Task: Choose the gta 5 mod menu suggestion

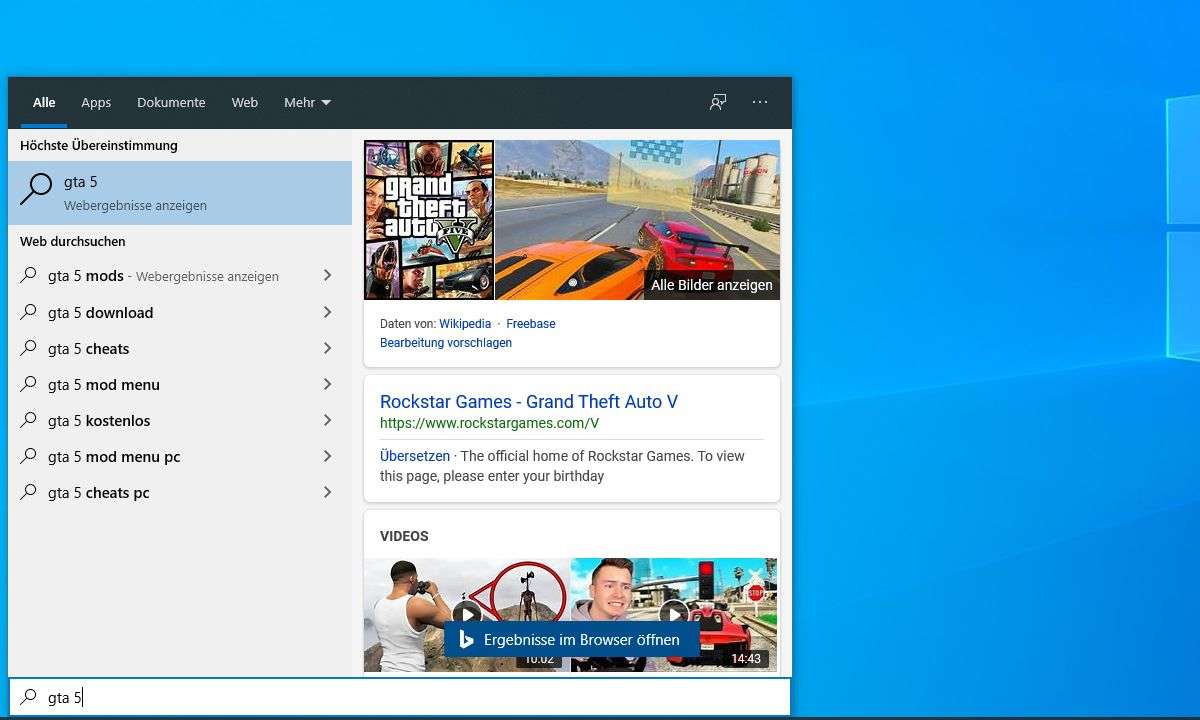Action: coord(180,384)
